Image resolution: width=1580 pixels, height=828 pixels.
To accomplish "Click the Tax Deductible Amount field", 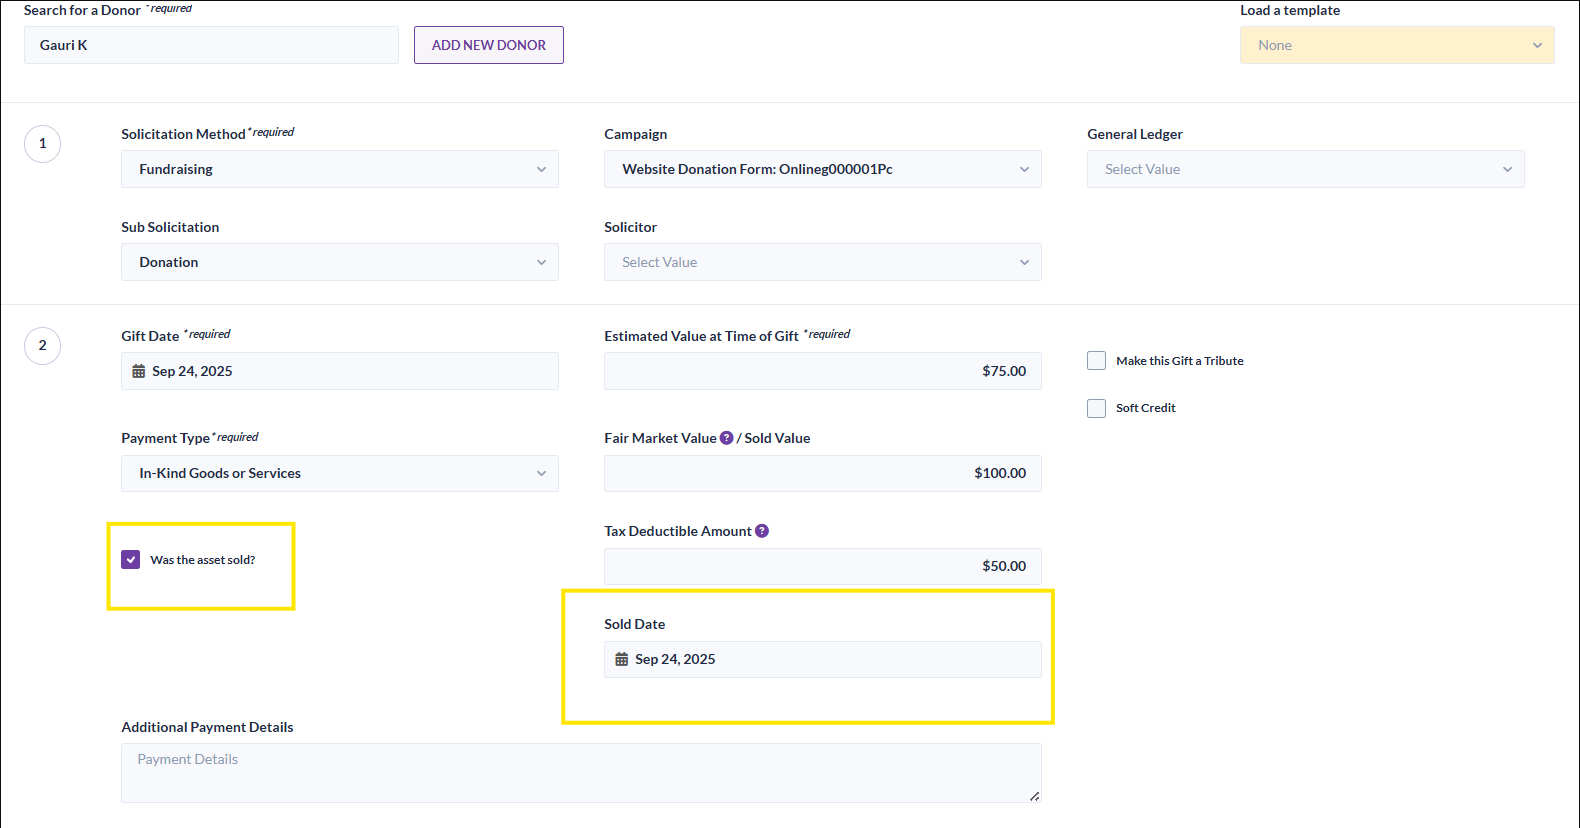I will [x=822, y=566].
